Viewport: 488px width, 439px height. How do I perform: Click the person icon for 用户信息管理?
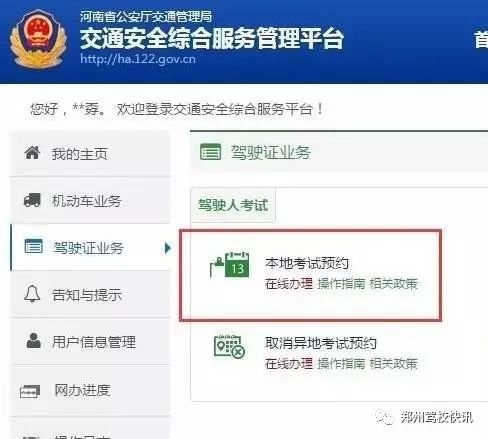(x=33, y=341)
